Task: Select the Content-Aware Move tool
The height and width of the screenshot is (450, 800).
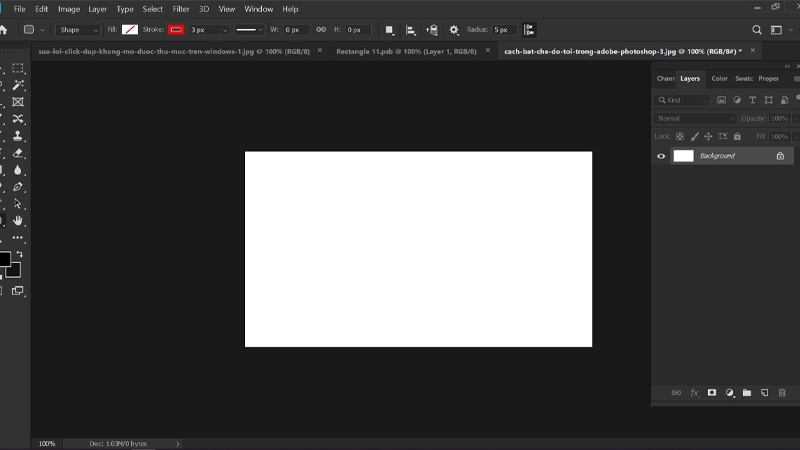Action: click(x=18, y=119)
